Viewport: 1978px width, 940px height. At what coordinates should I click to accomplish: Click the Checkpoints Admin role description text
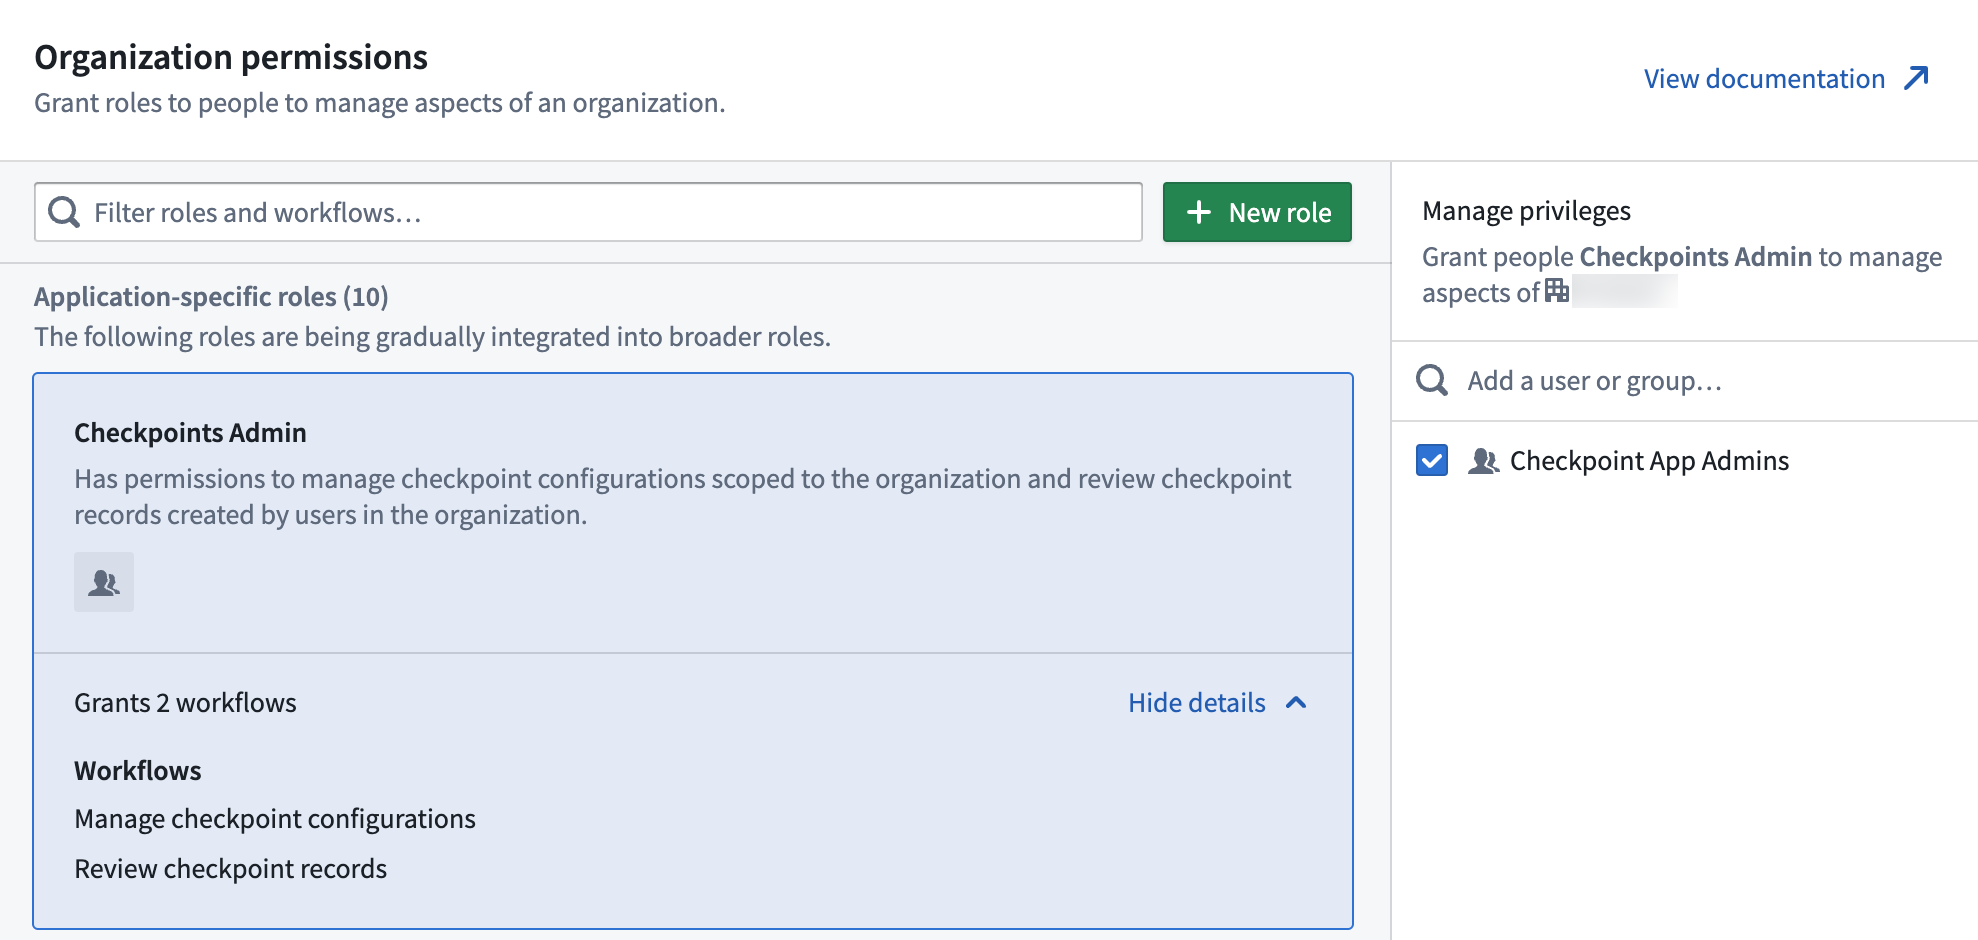click(x=682, y=497)
